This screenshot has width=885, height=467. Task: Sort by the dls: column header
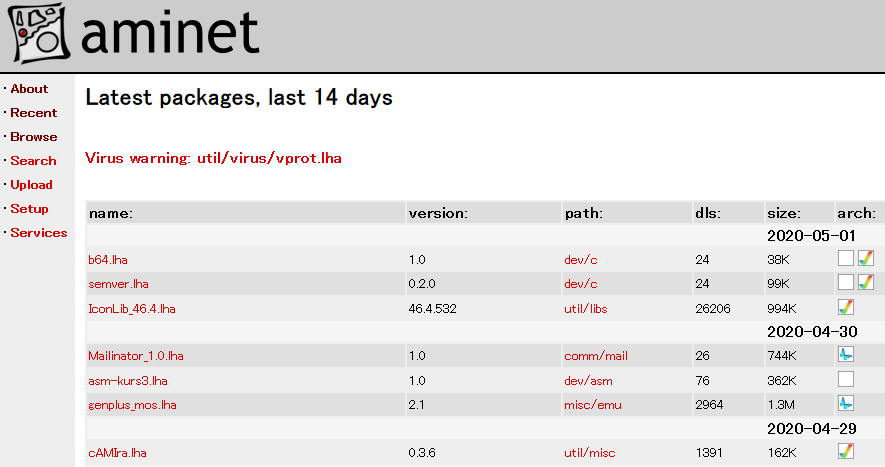point(708,213)
